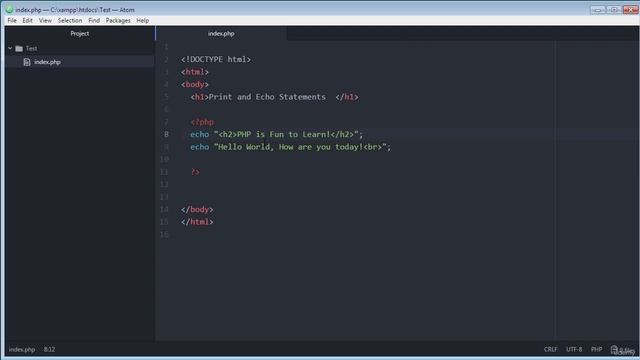
Task: Select the Test folder icon
Action: (x=19, y=49)
